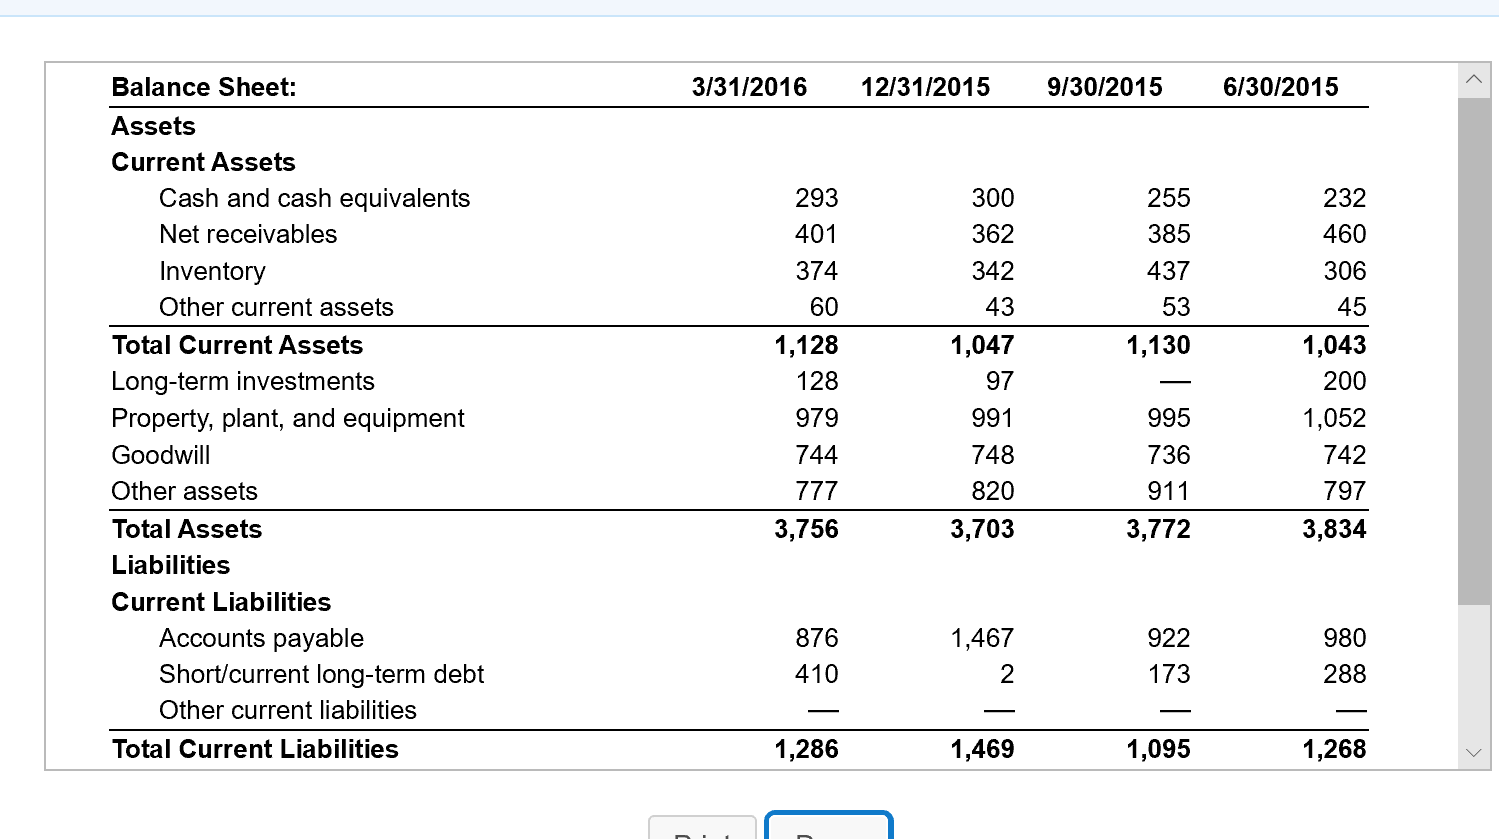Click the 'Long-term investments' row label

(243, 381)
